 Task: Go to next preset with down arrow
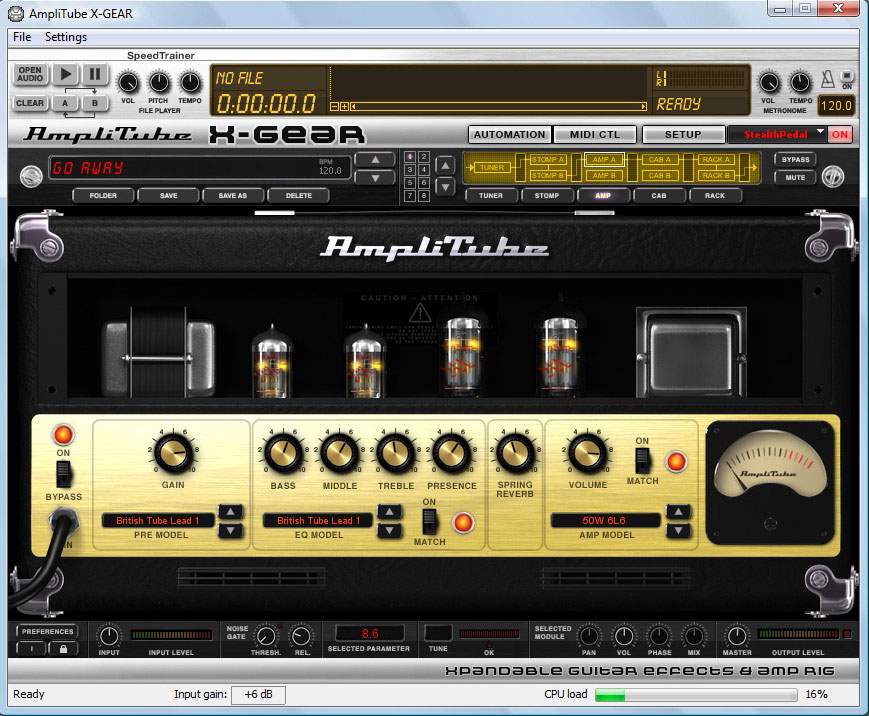375,178
